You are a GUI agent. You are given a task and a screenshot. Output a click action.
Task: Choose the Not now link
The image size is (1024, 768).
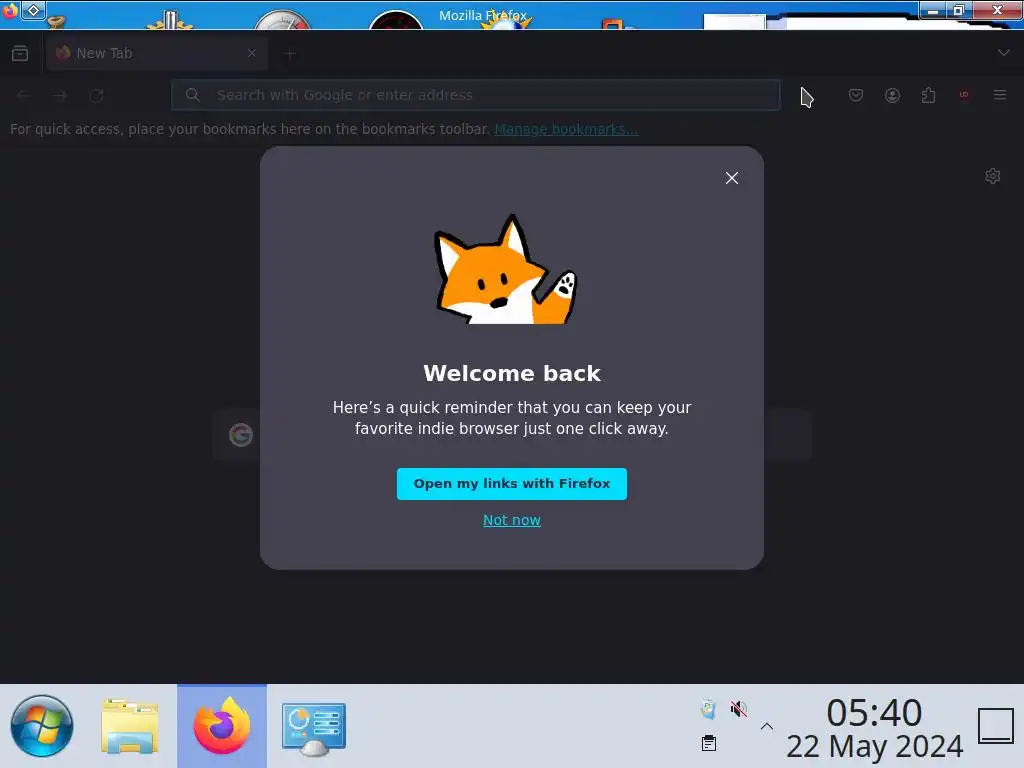511,520
